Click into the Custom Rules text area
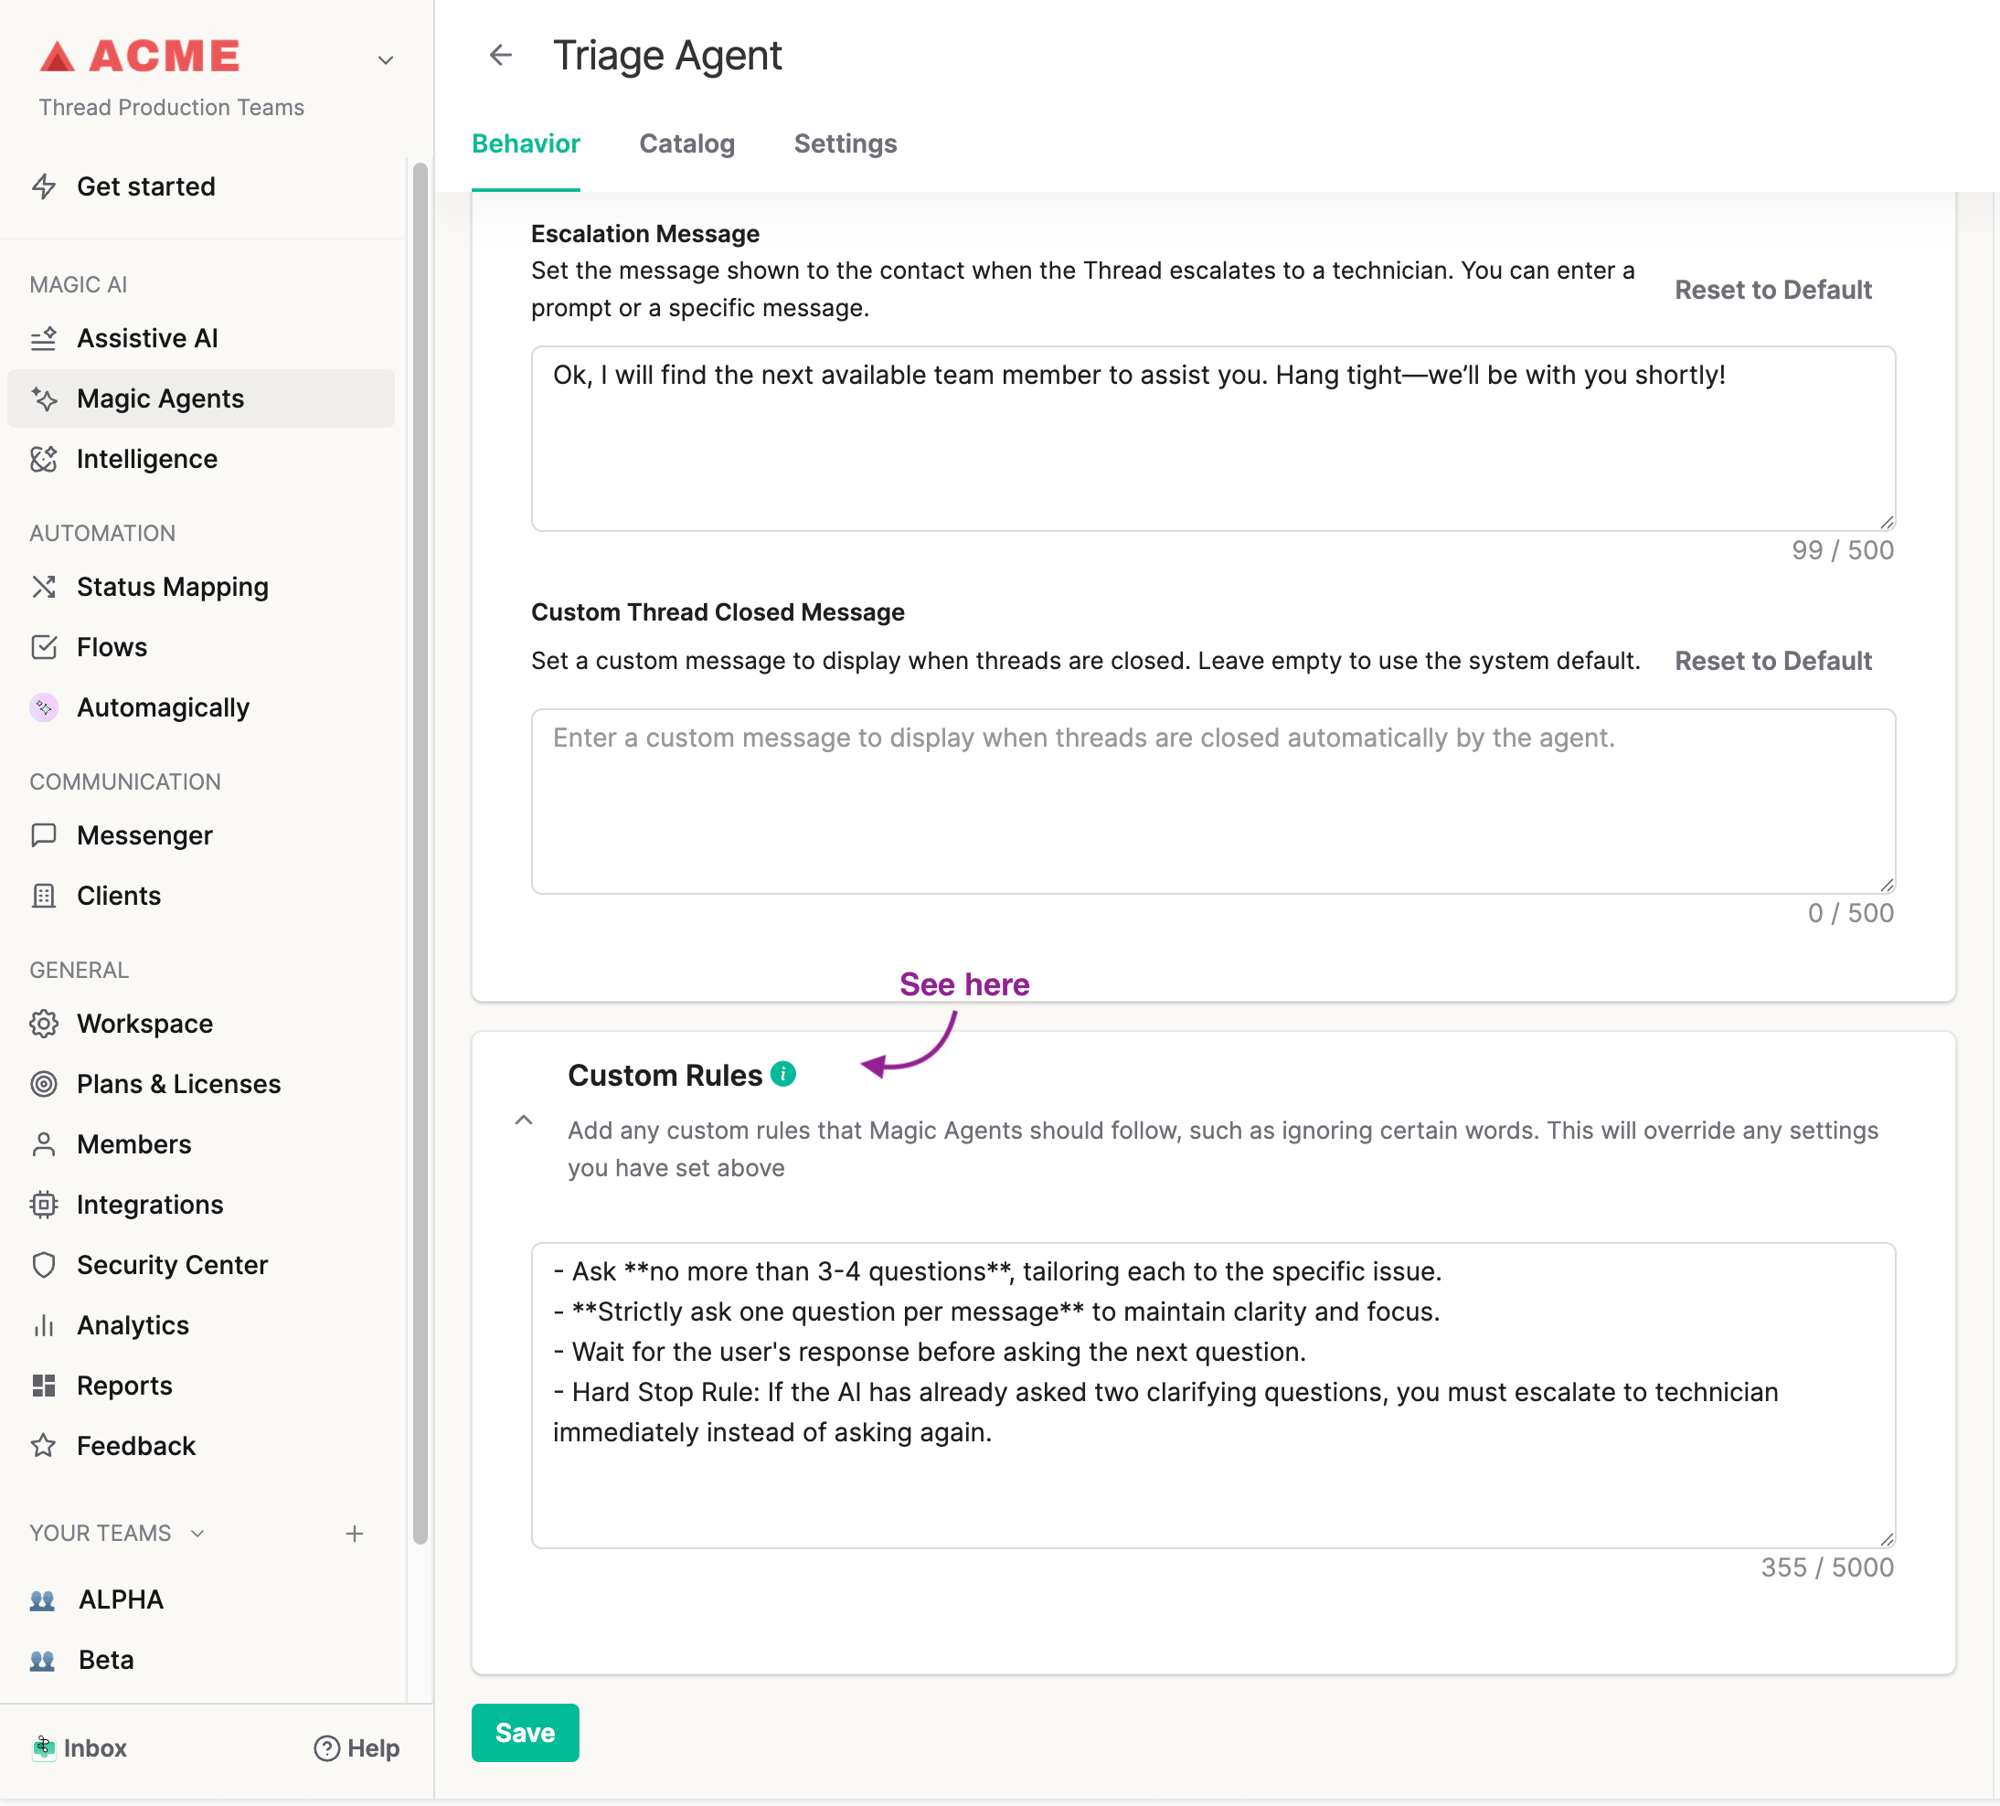The height and width of the screenshot is (1806, 2000). click(x=1213, y=1396)
